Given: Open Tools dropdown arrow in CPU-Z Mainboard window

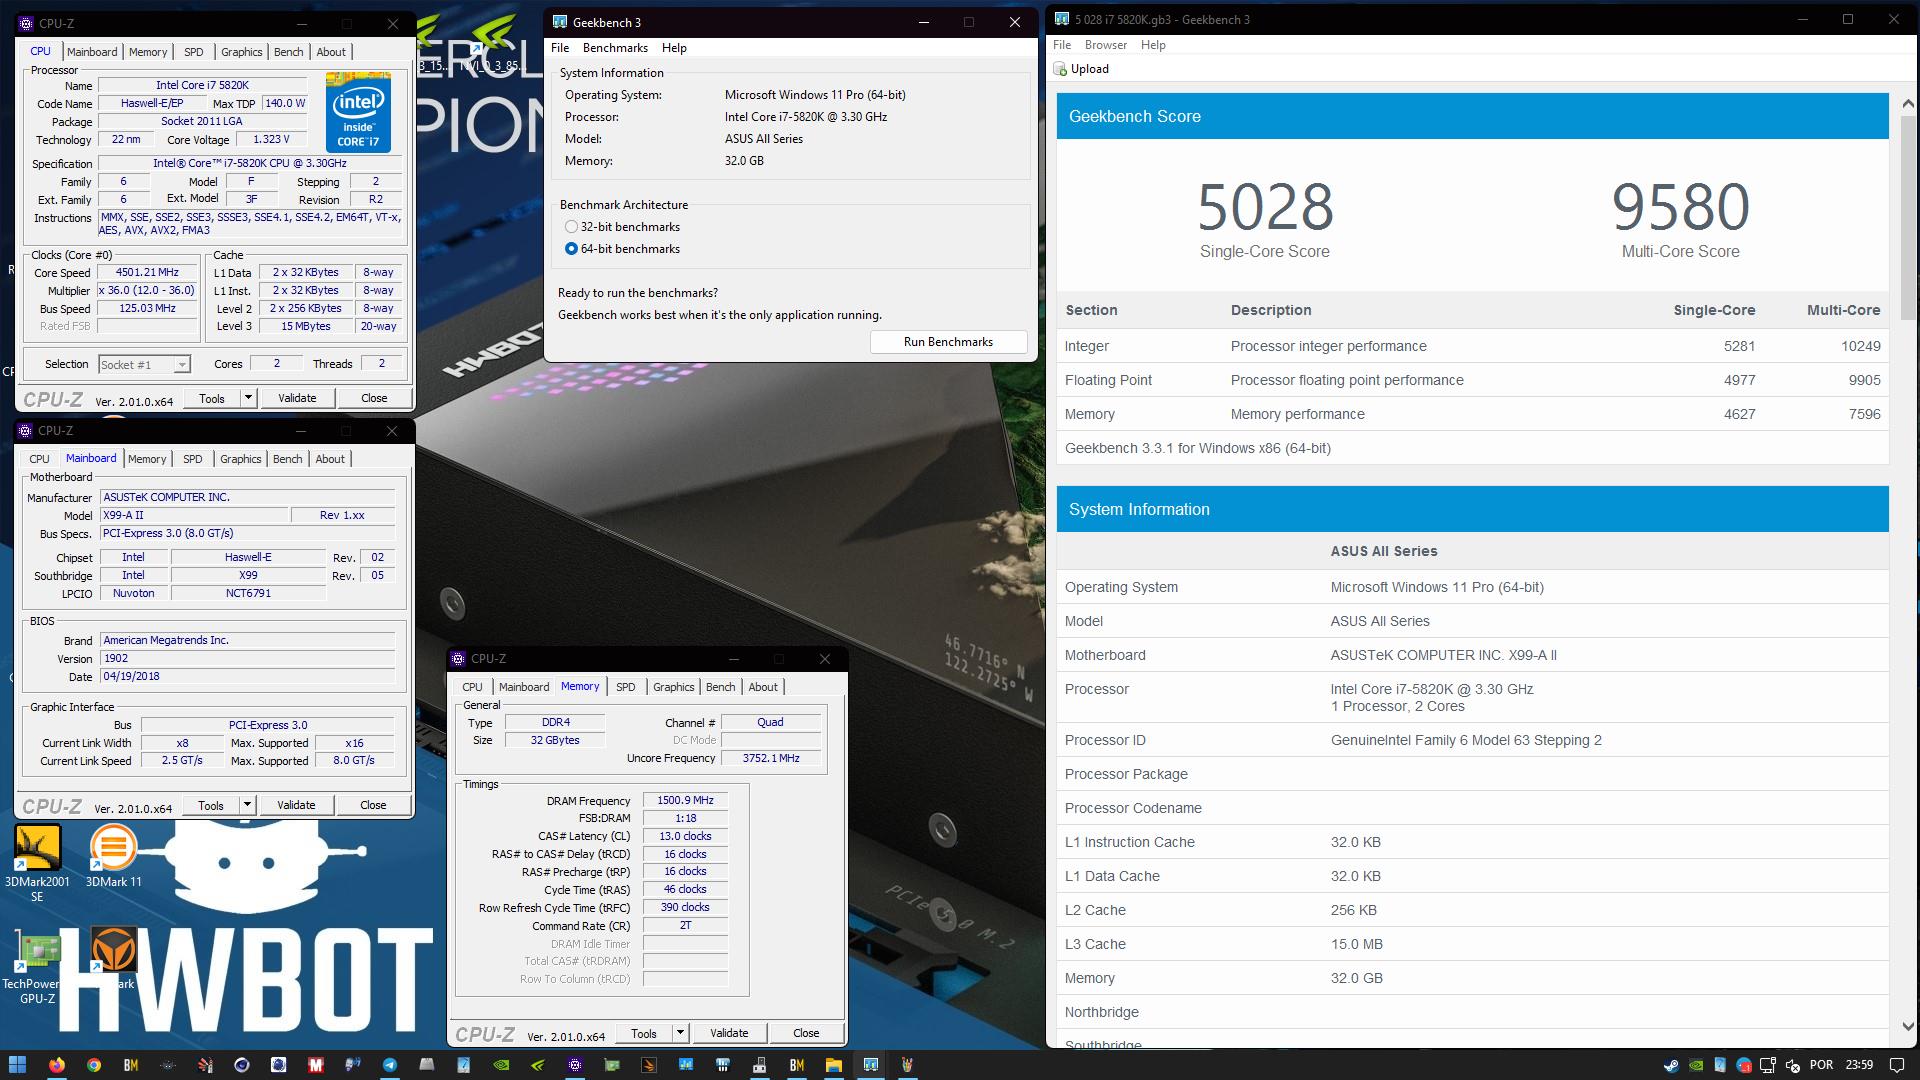Looking at the screenshot, I should (247, 805).
